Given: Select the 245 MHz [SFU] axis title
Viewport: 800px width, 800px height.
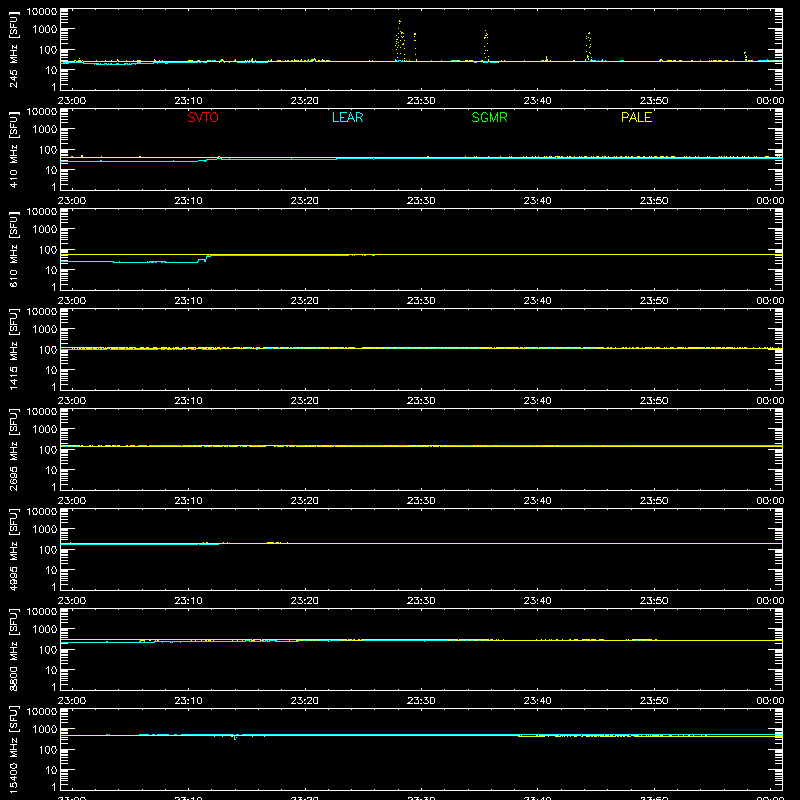Looking at the screenshot, I should tap(13, 49).
